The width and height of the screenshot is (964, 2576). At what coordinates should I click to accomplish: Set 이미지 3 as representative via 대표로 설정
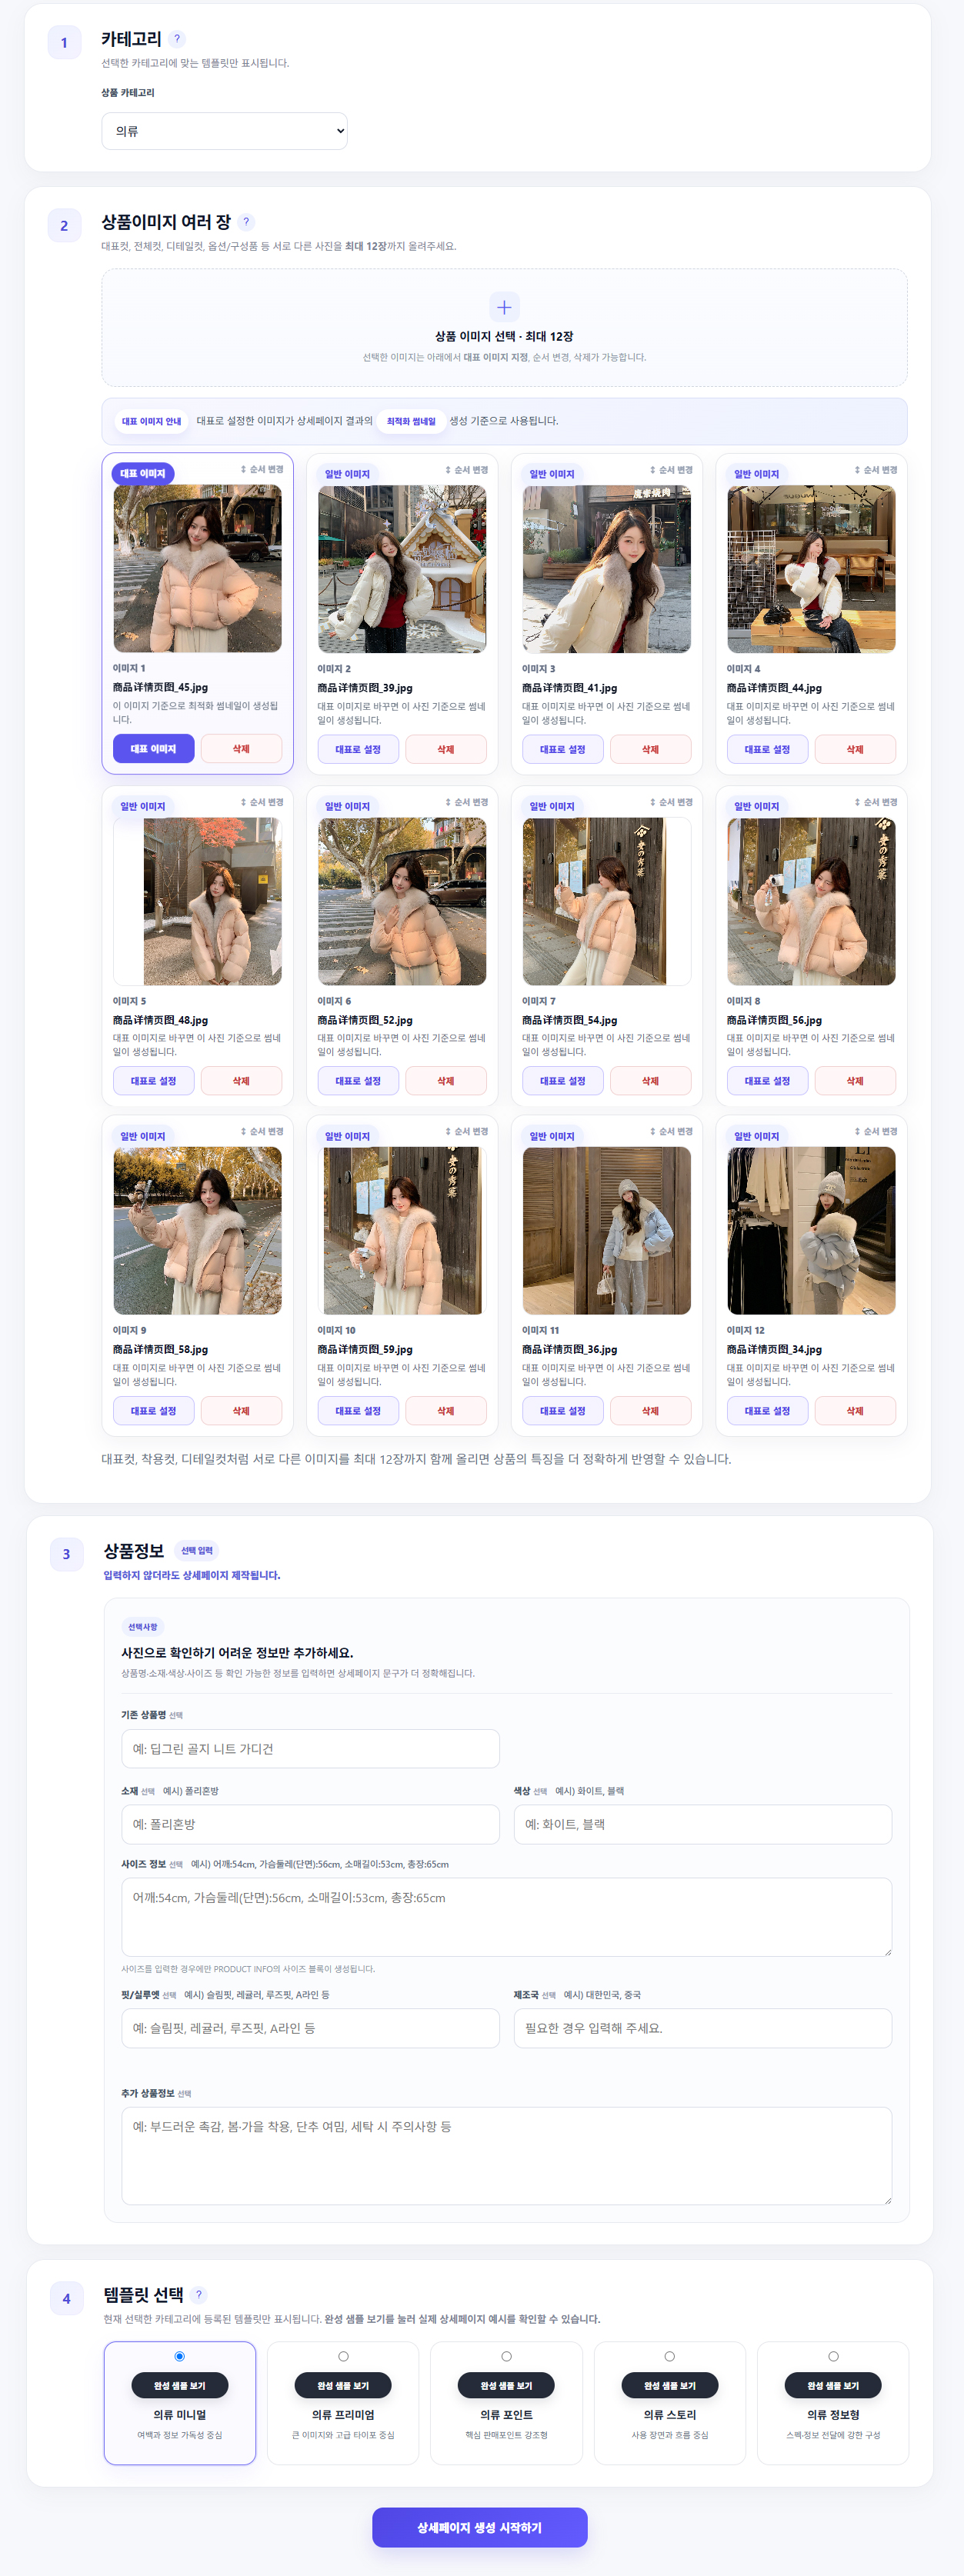[563, 749]
